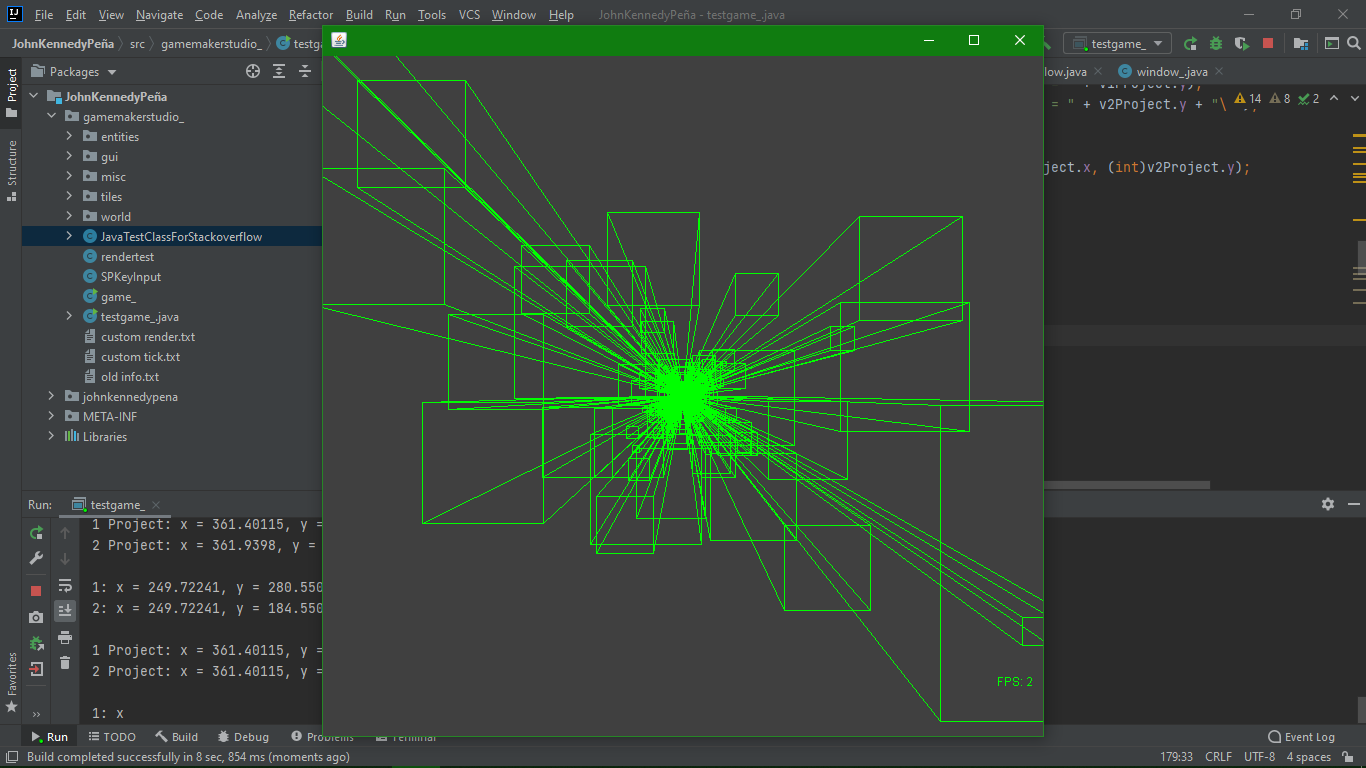Toggle tool window bars in status corner

pyautogui.click(x=11, y=757)
